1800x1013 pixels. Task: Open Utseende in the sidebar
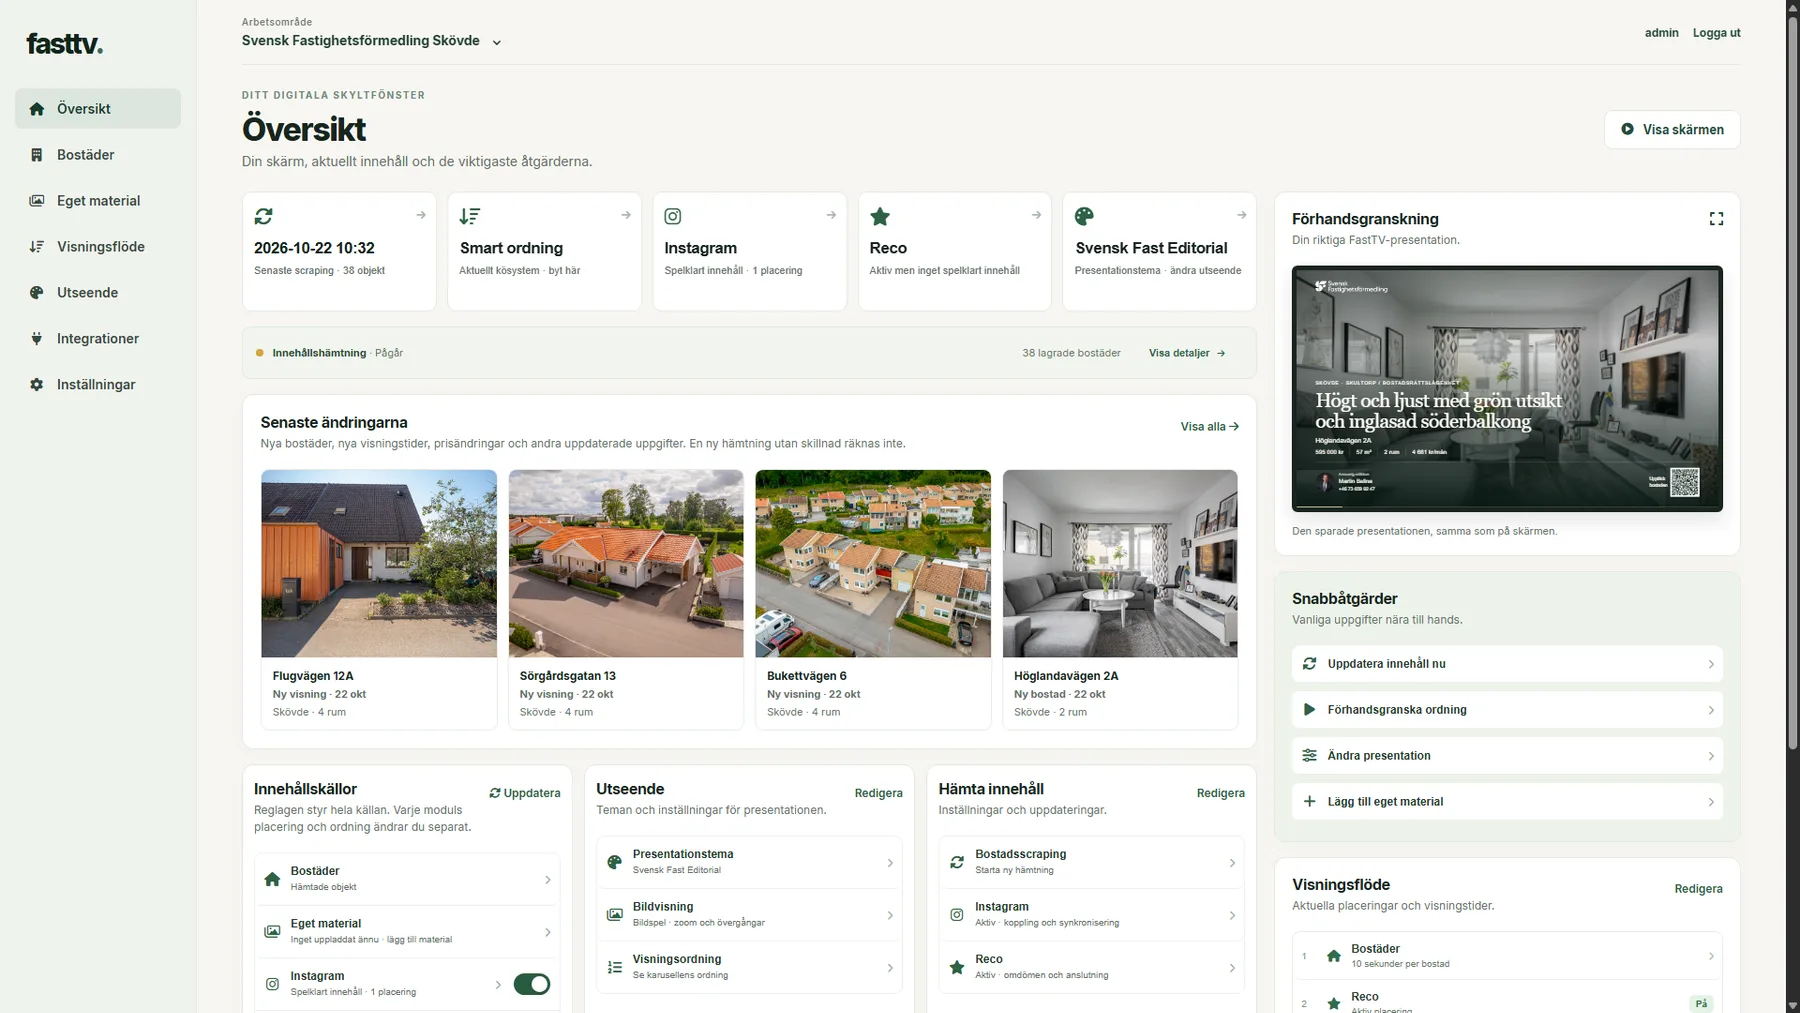[98, 293]
